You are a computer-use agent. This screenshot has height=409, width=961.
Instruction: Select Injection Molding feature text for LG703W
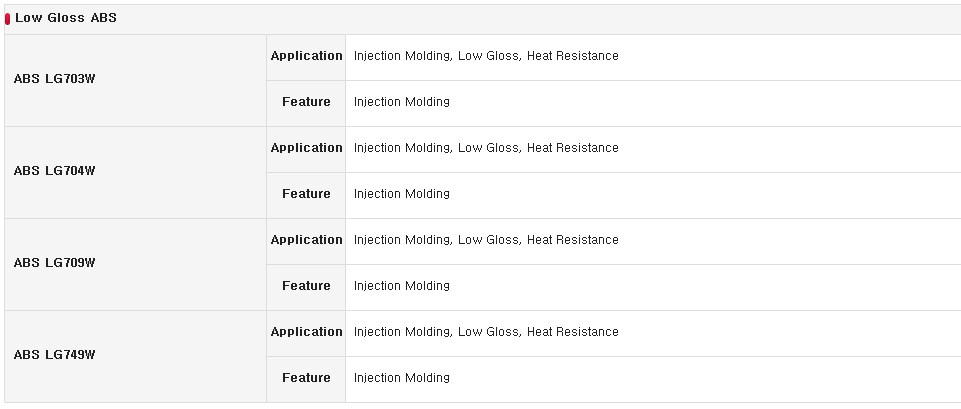(401, 102)
